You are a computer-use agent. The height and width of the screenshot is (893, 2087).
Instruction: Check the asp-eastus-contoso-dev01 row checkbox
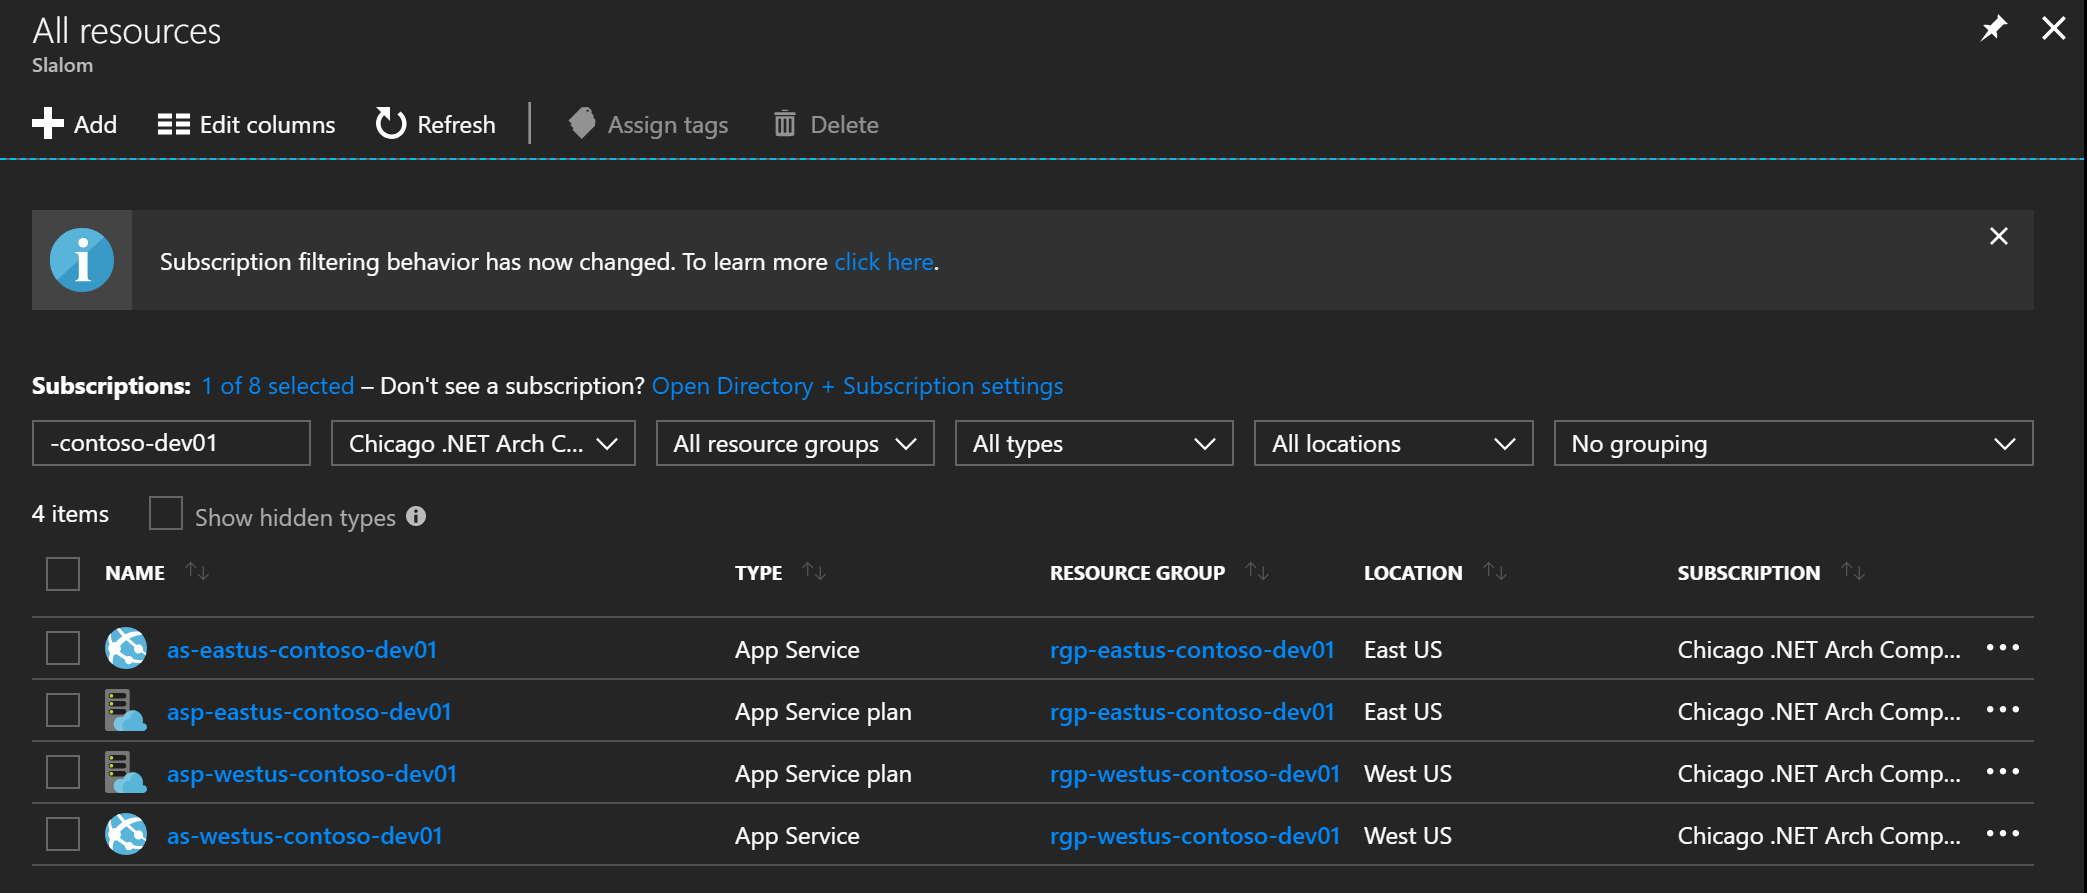coord(63,710)
